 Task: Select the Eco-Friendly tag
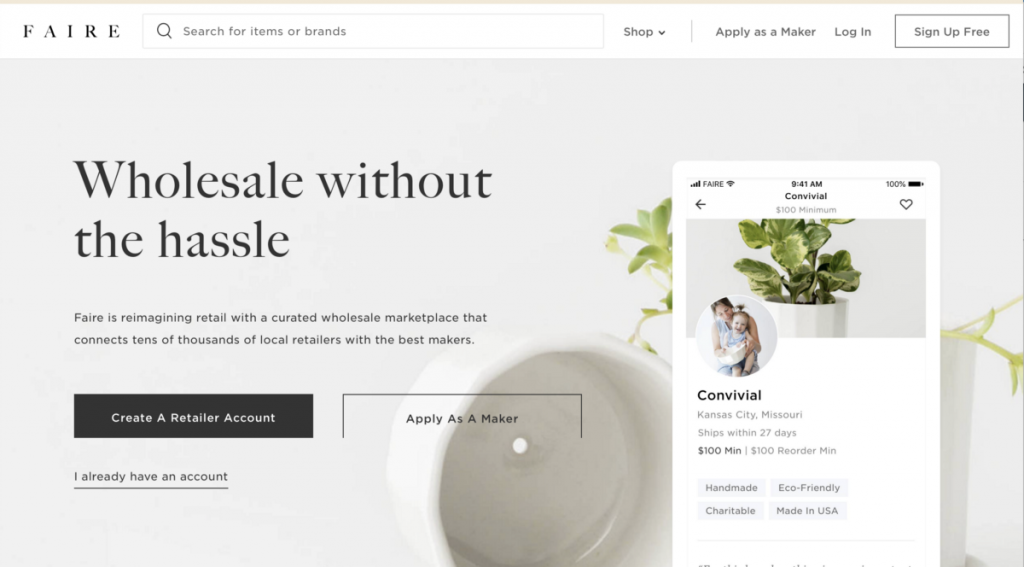point(808,488)
